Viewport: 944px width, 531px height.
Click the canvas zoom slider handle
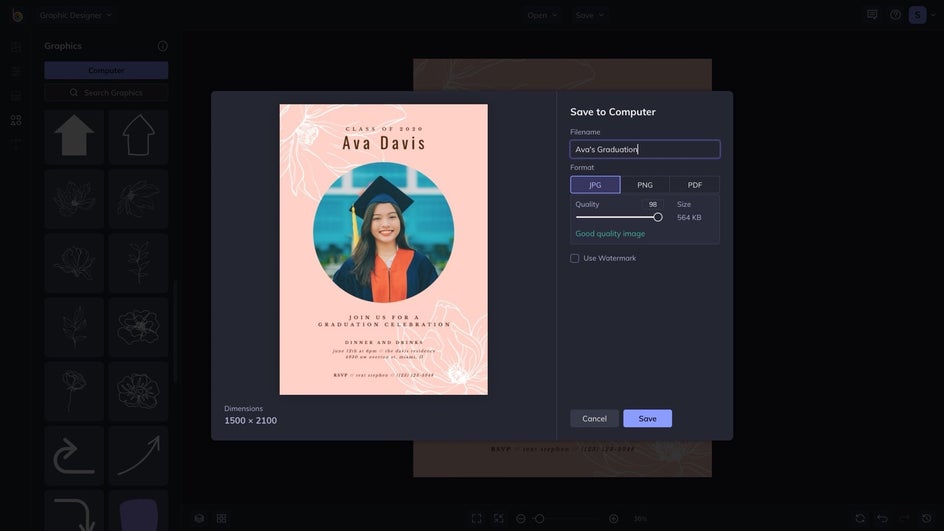point(539,518)
